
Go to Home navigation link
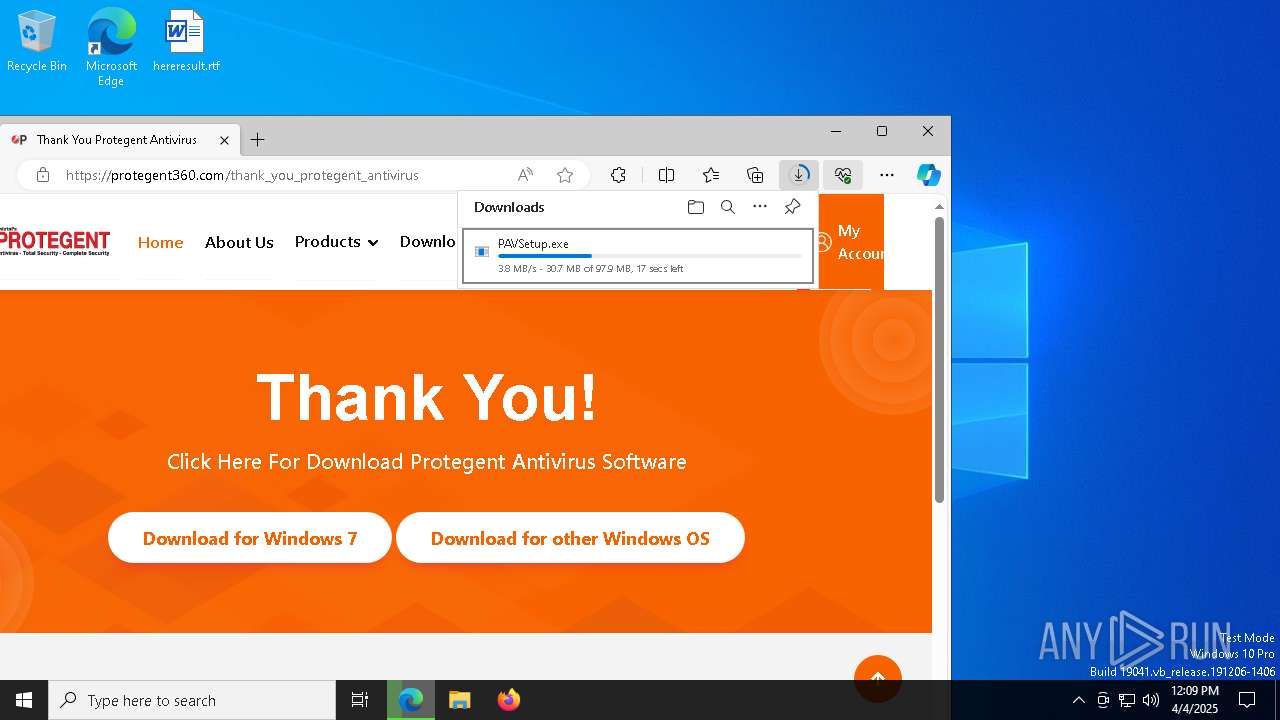click(x=161, y=242)
